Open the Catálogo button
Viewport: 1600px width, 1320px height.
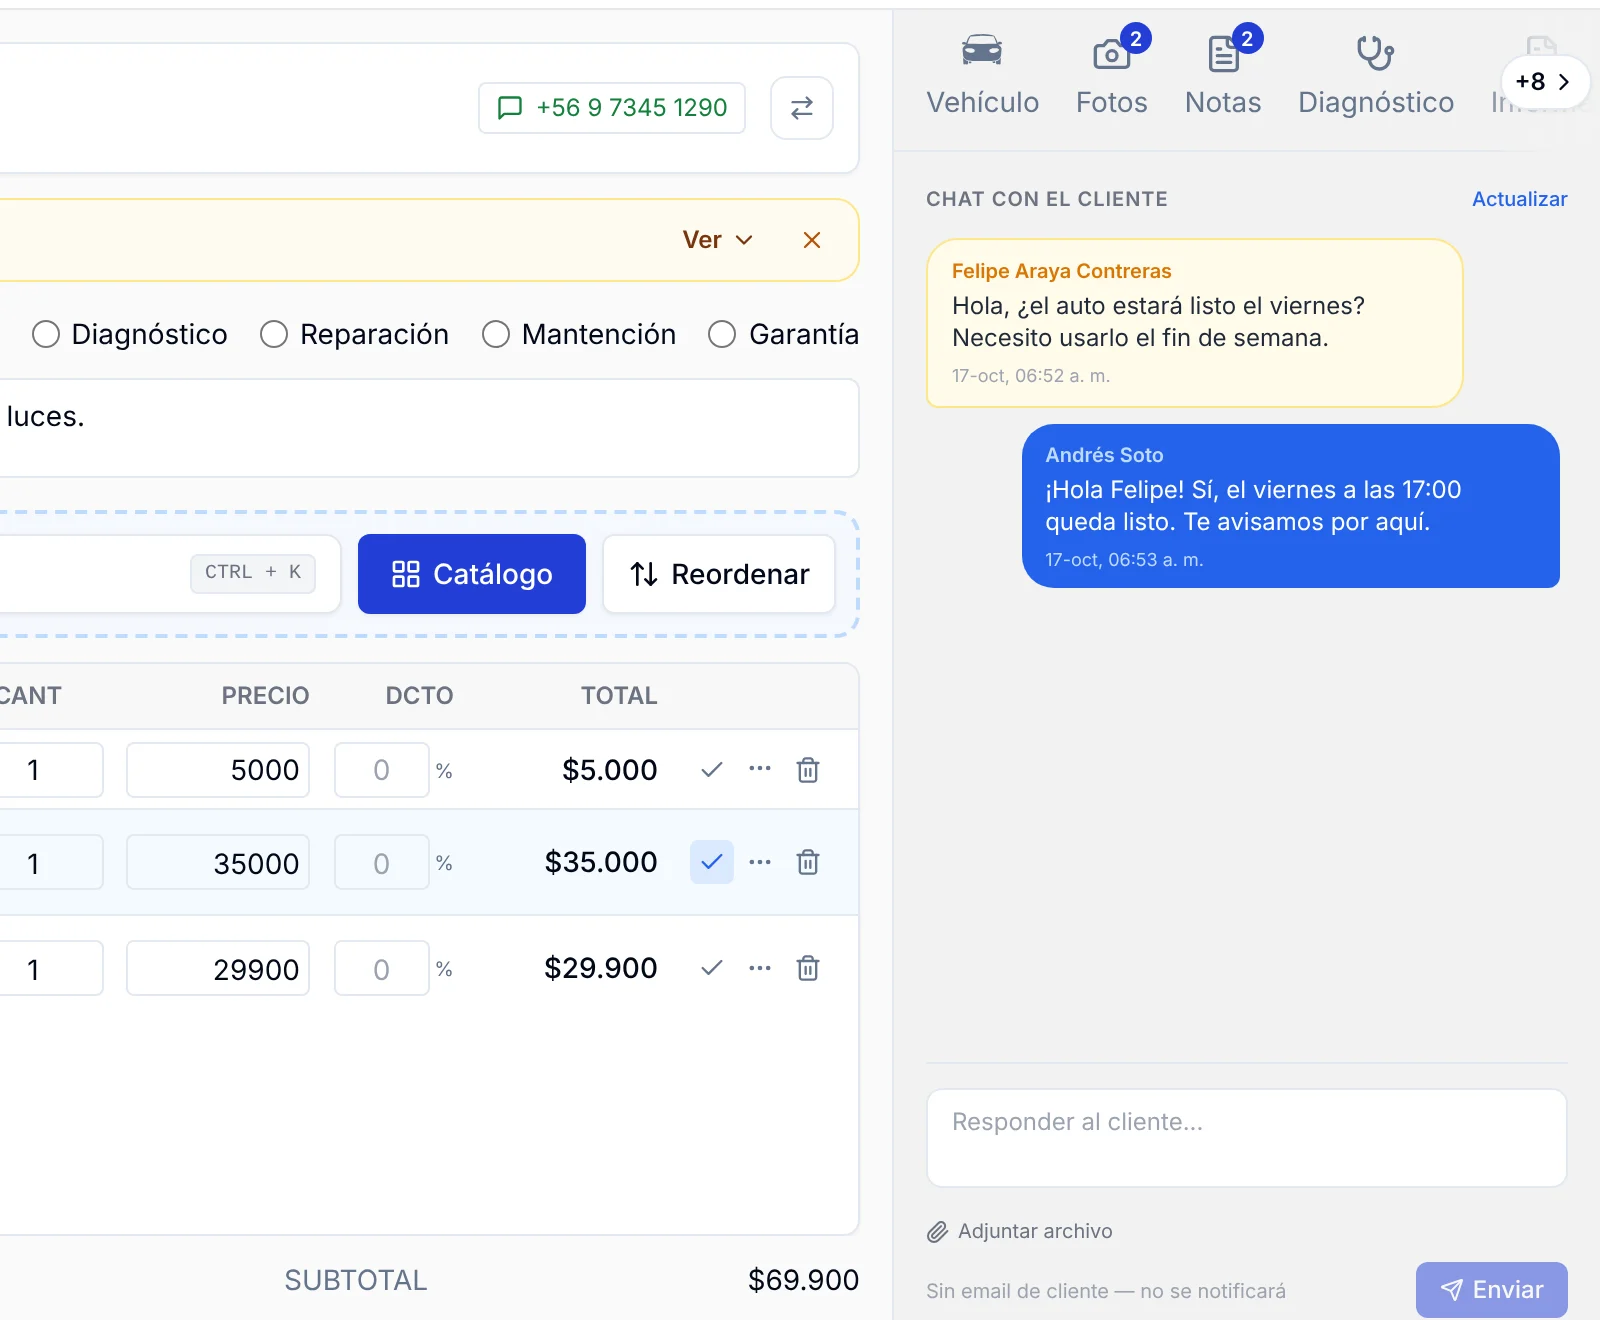point(472,574)
